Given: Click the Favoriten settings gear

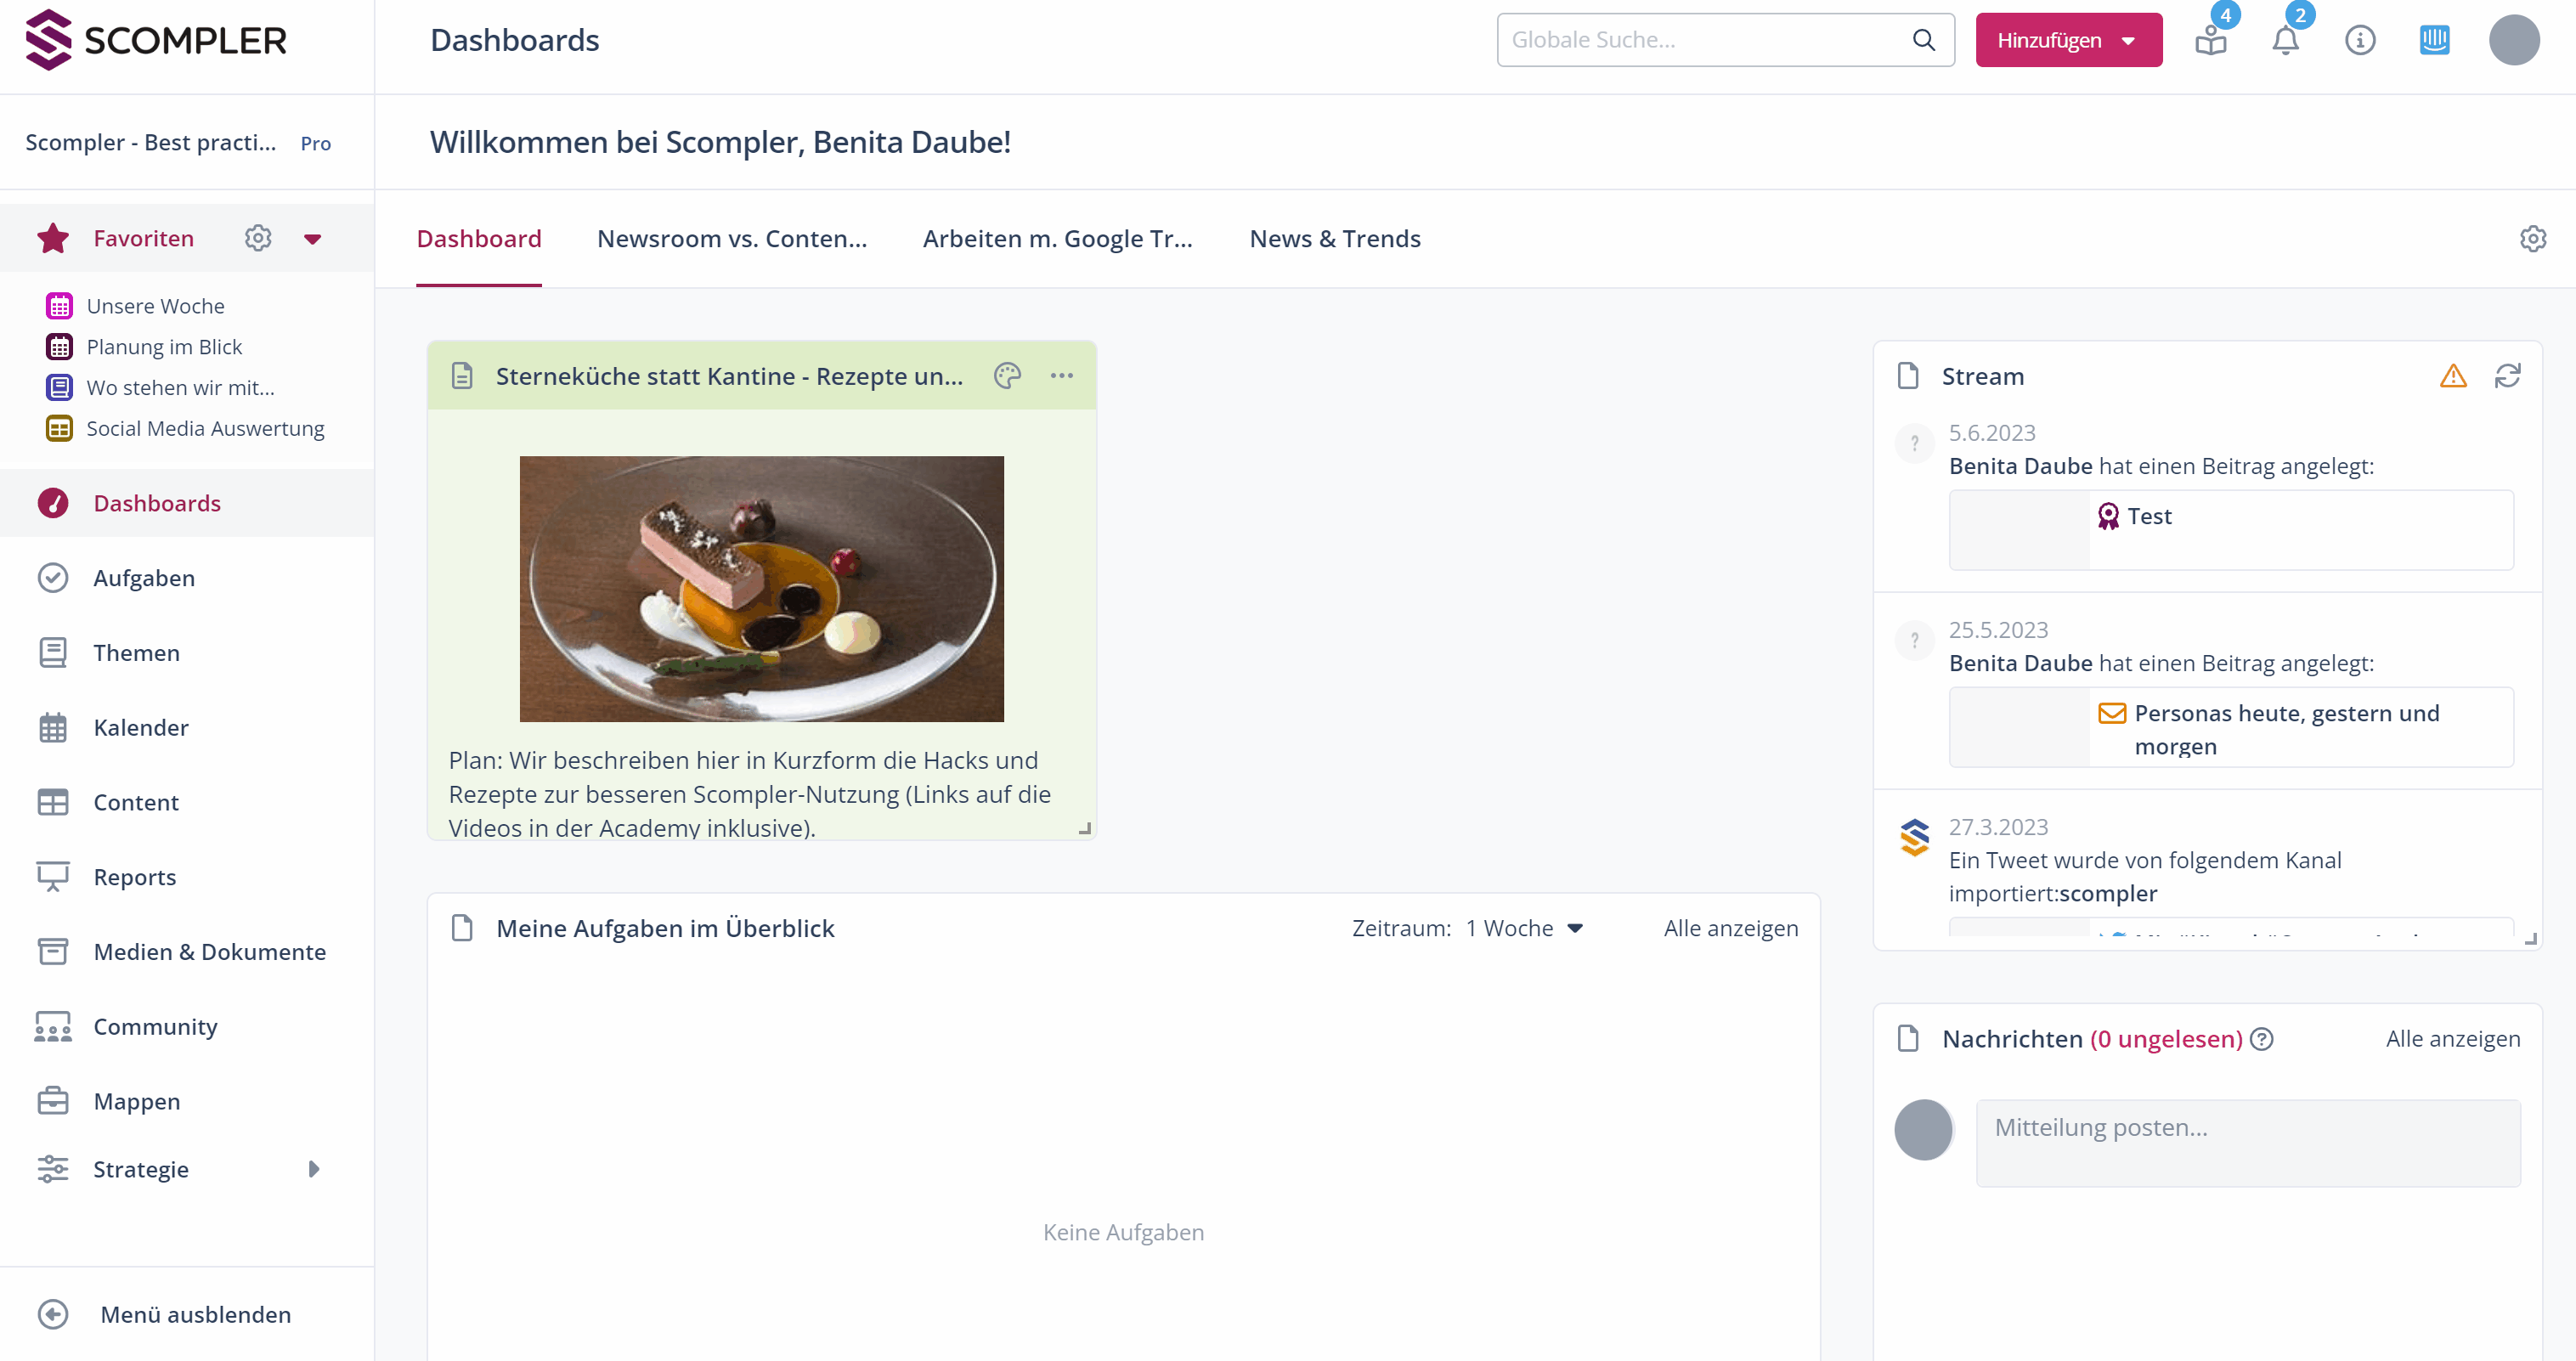Looking at the screenshot, I should tap(258, 238).
